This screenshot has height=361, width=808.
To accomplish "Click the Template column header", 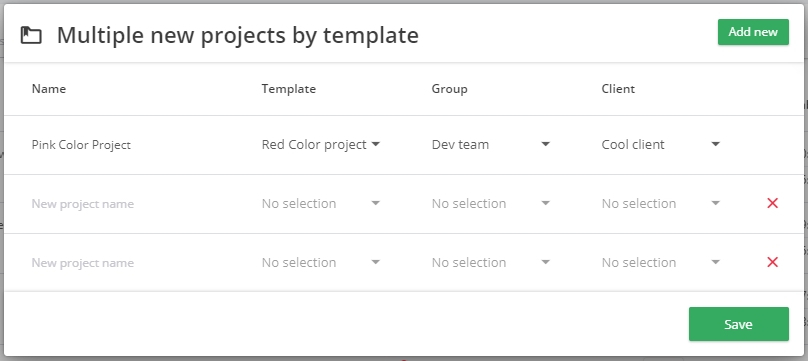I will coord(289,89).
